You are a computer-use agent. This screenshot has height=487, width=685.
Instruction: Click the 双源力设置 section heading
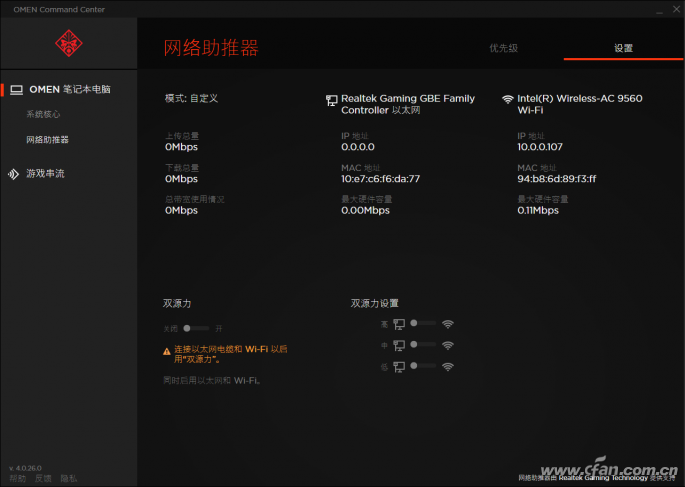pyautogui.click(x=374, y=304)
